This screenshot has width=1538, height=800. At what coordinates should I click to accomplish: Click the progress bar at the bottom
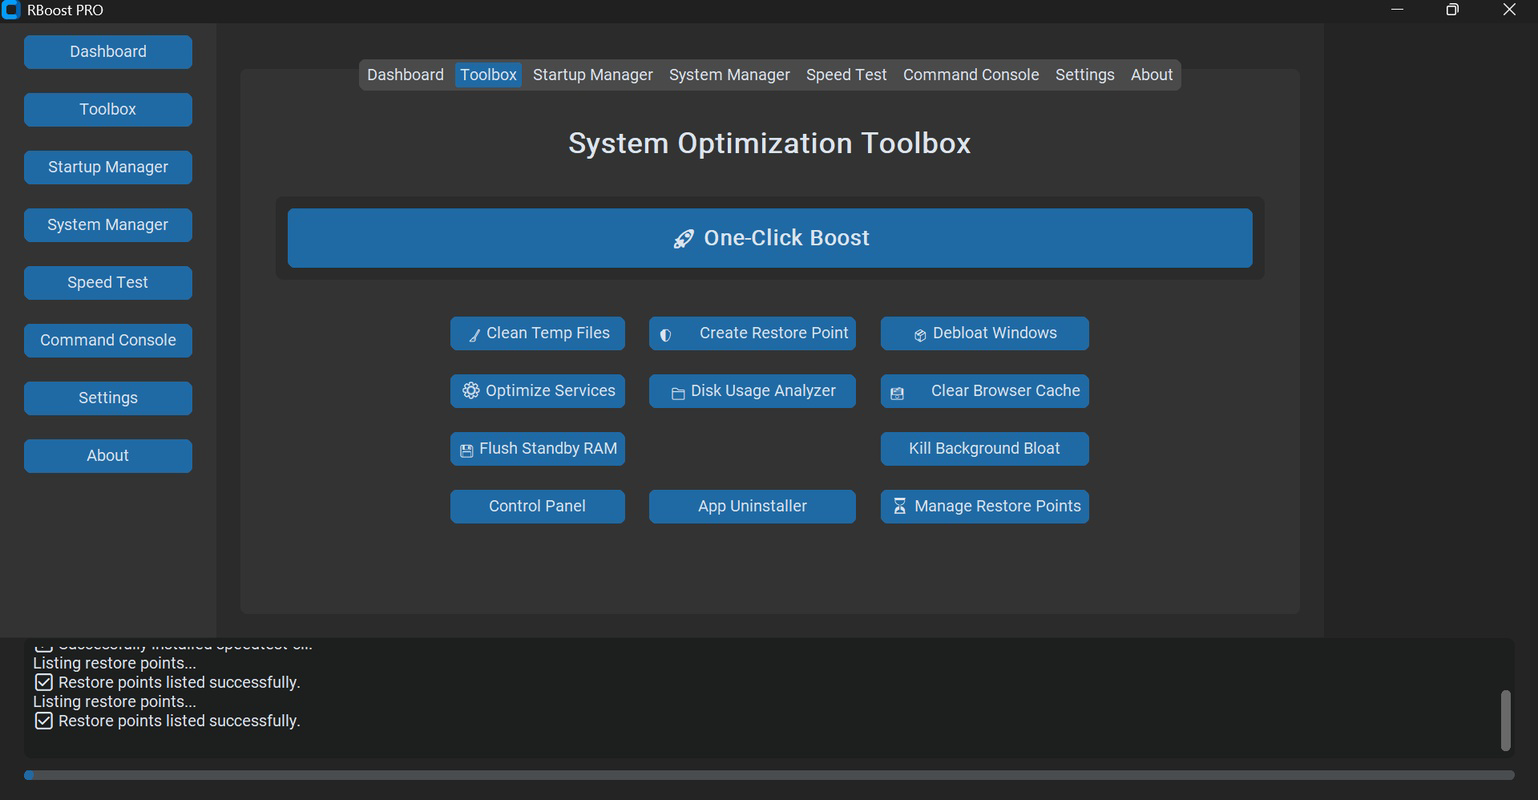coord(769,775)
